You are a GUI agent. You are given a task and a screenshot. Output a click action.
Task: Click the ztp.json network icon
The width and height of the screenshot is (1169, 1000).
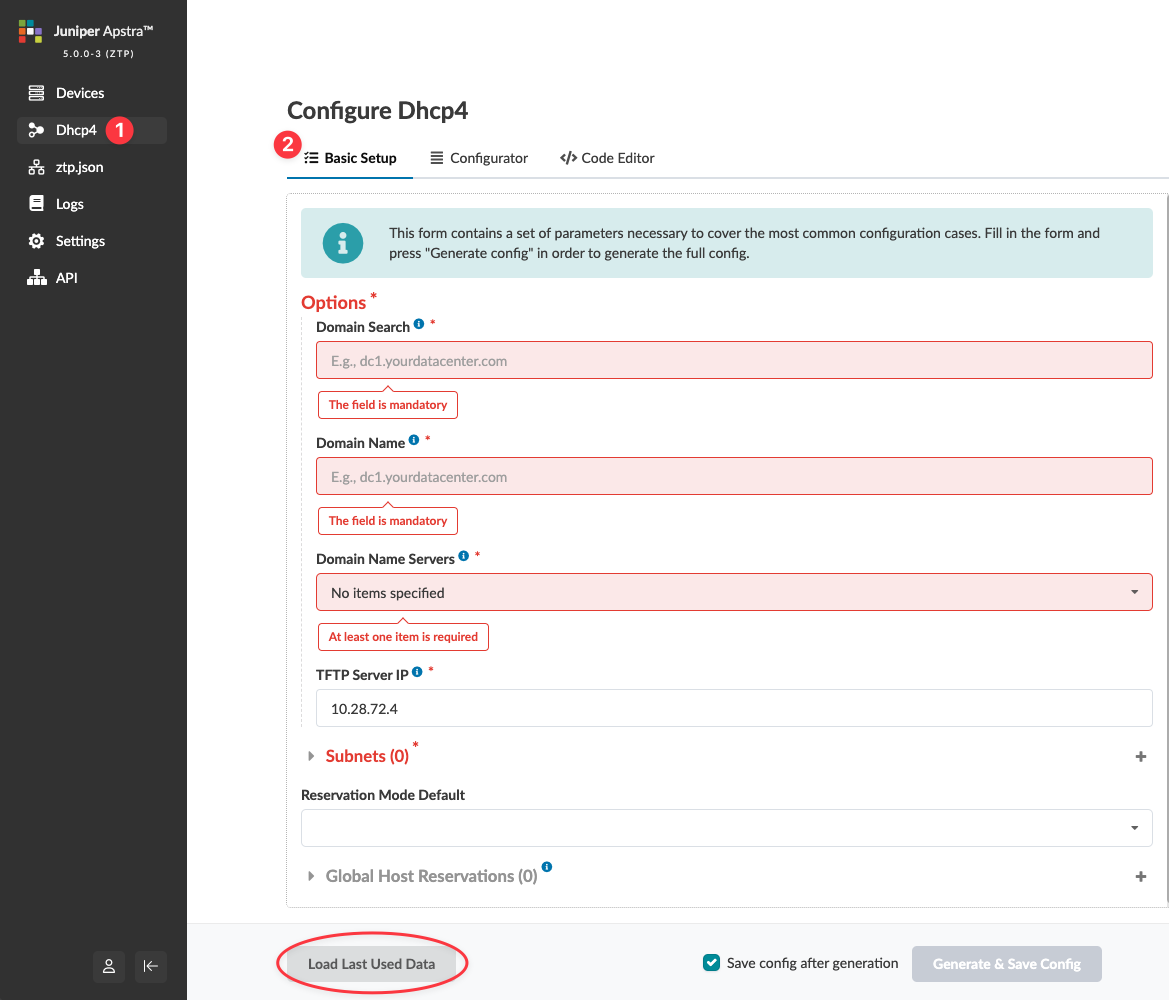[x=37, y=167]
